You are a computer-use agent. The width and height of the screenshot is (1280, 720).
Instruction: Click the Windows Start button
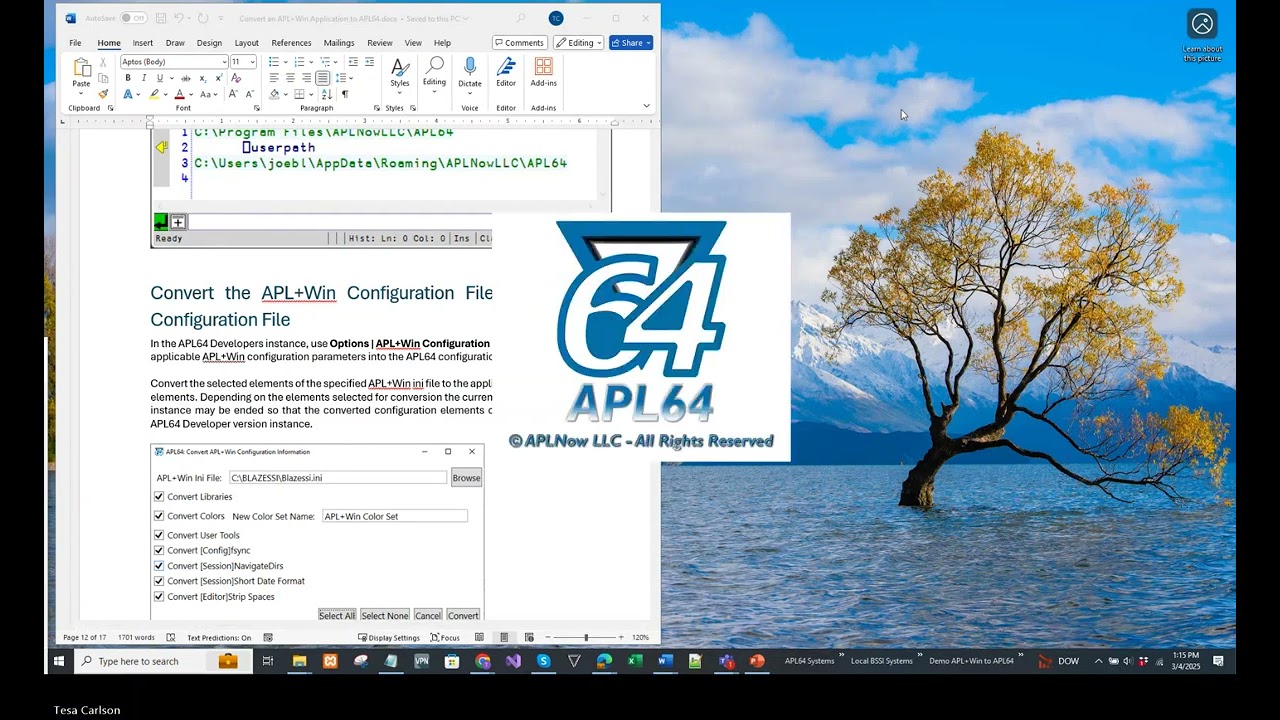pyautogui.click(x=59, y=661)
